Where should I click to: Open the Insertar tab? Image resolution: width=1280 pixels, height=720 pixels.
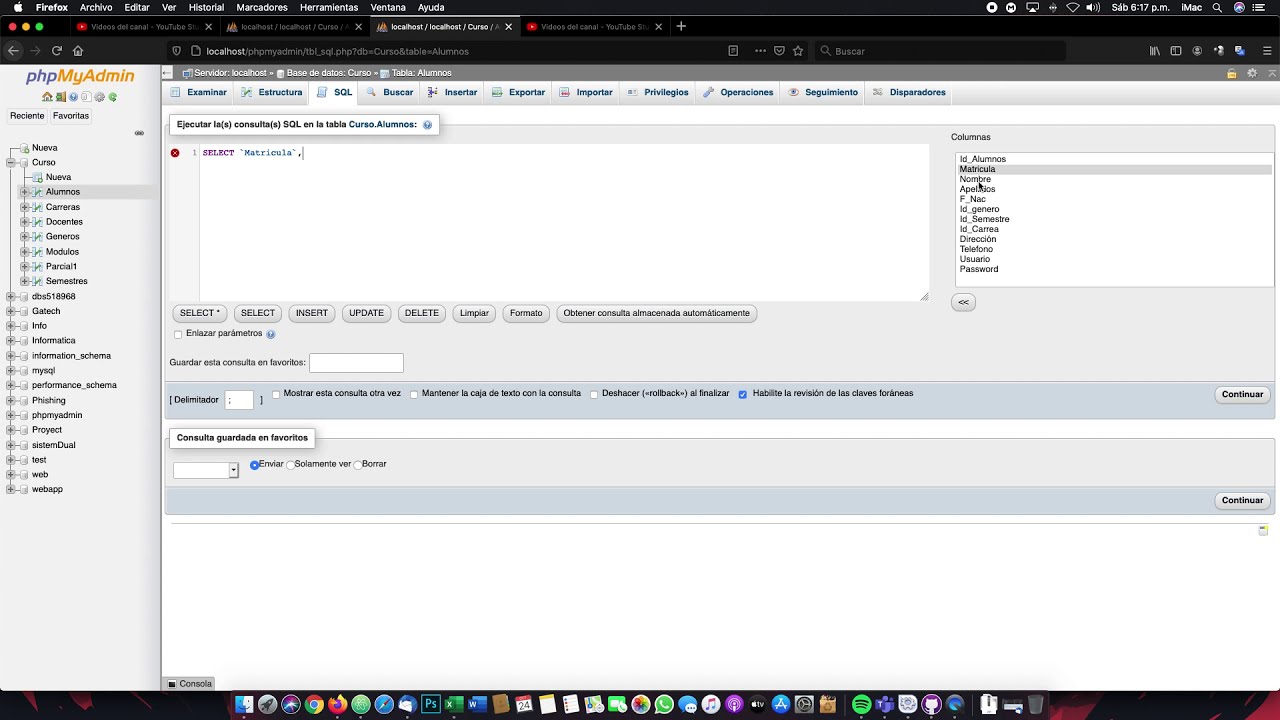(452, 92)
